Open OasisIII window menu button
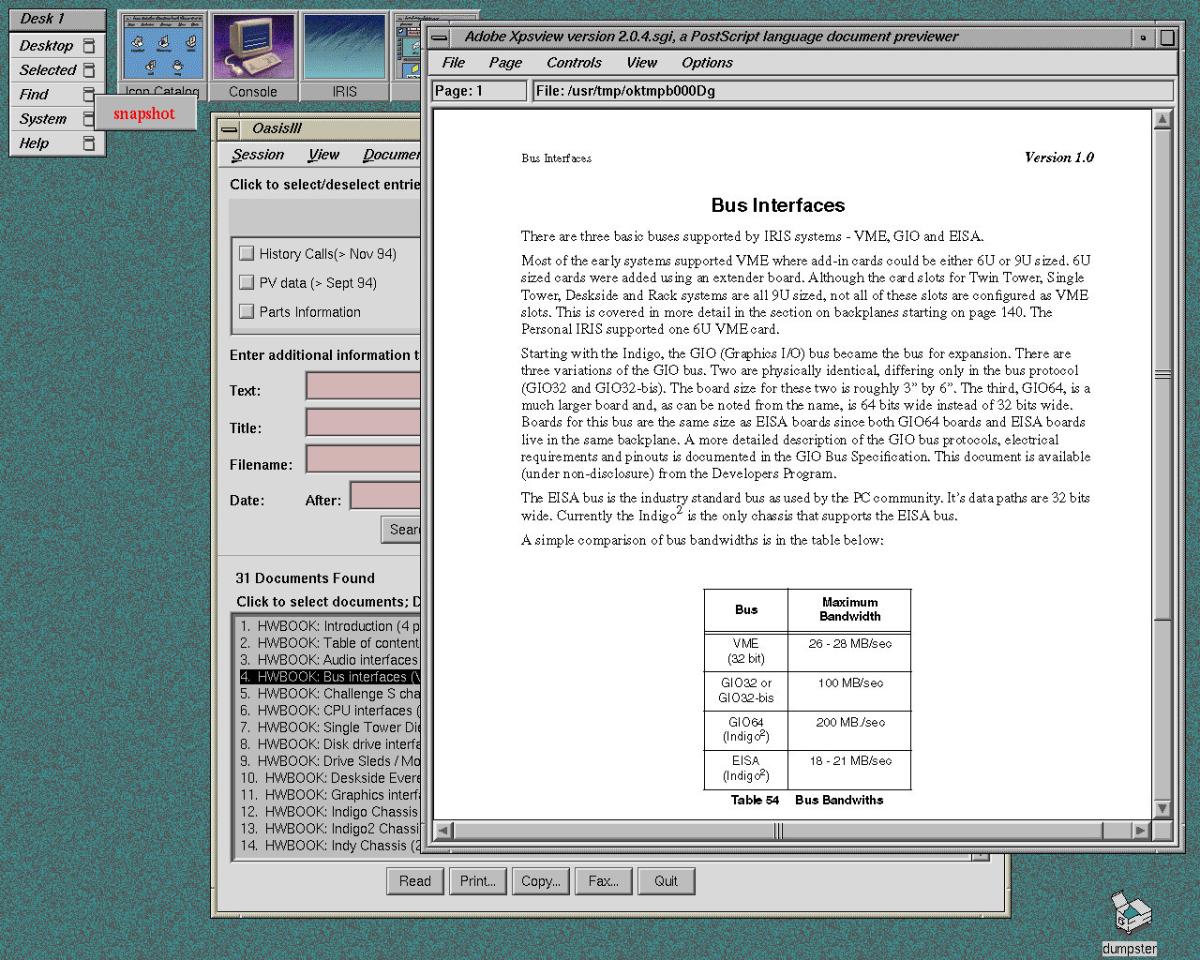 click(230, 129)
